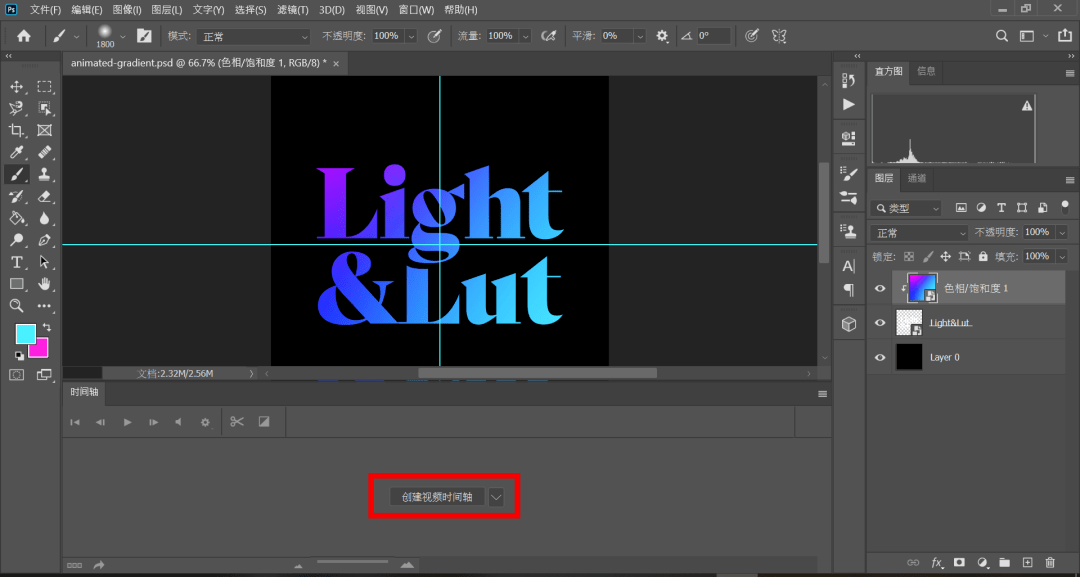1080x577 pixels.
Task: Click the scissors split-at-playhead icon
Action: [x=237, y=421]
